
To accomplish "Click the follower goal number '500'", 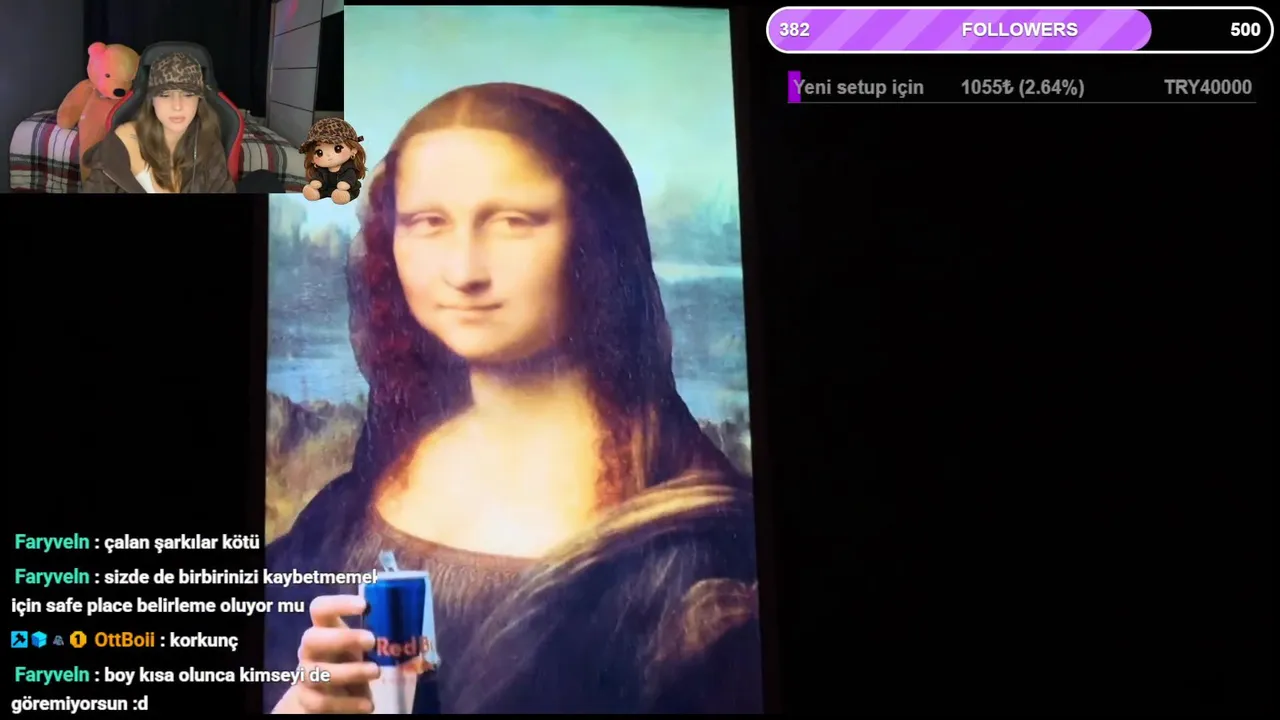I will click(1245, 30).
